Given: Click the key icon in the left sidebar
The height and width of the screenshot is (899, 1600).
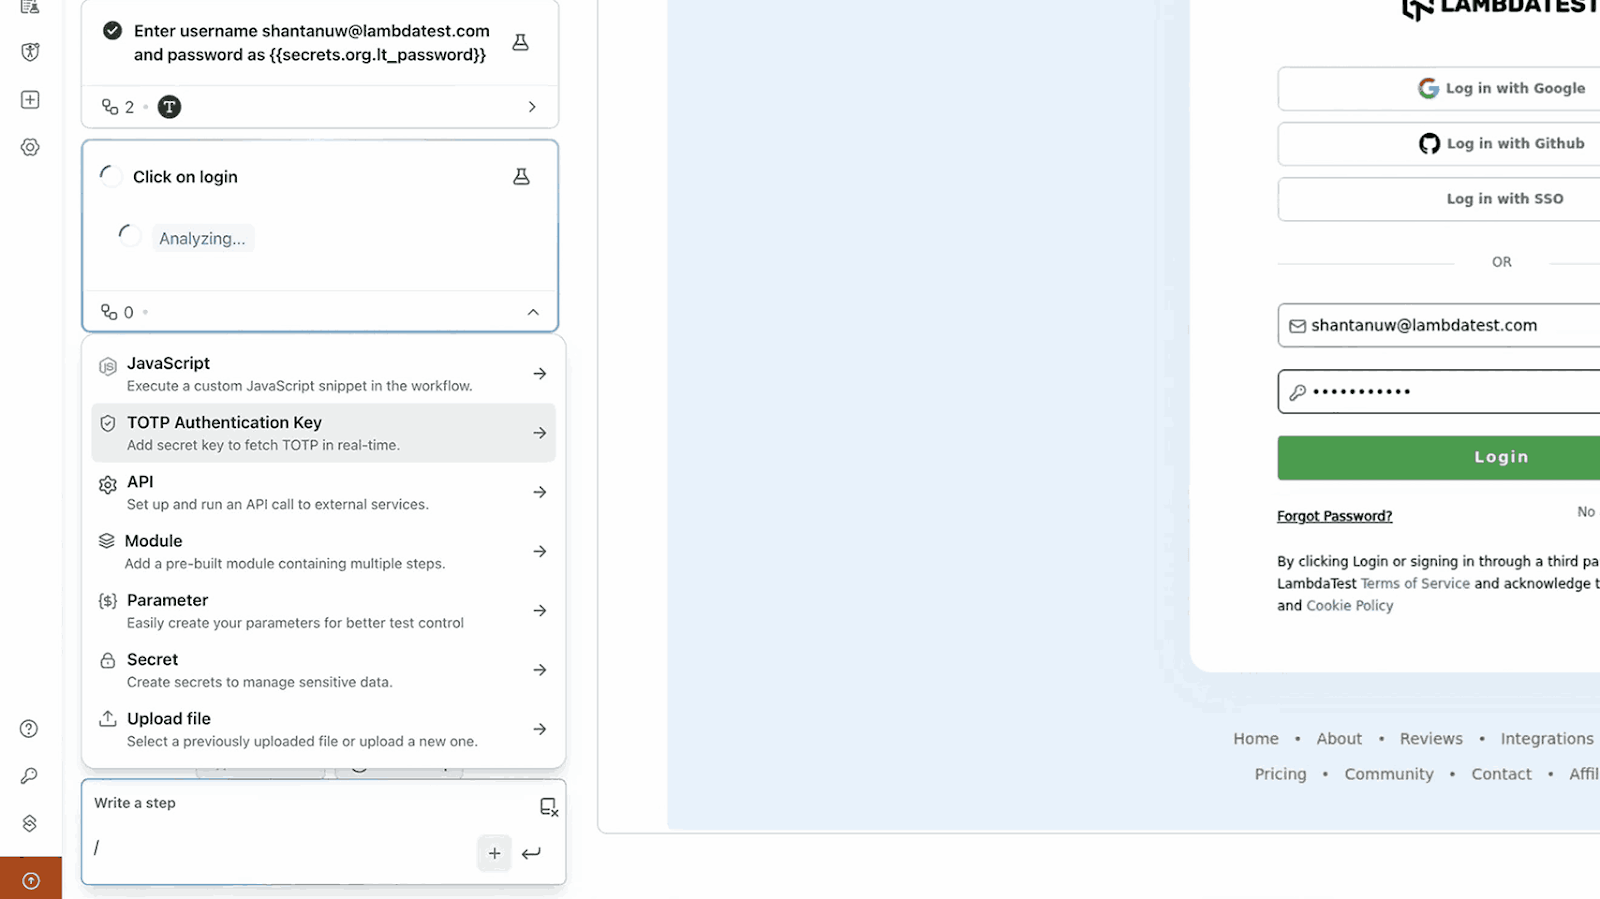Looking at the screenshot, I should (x=29, y=776).
